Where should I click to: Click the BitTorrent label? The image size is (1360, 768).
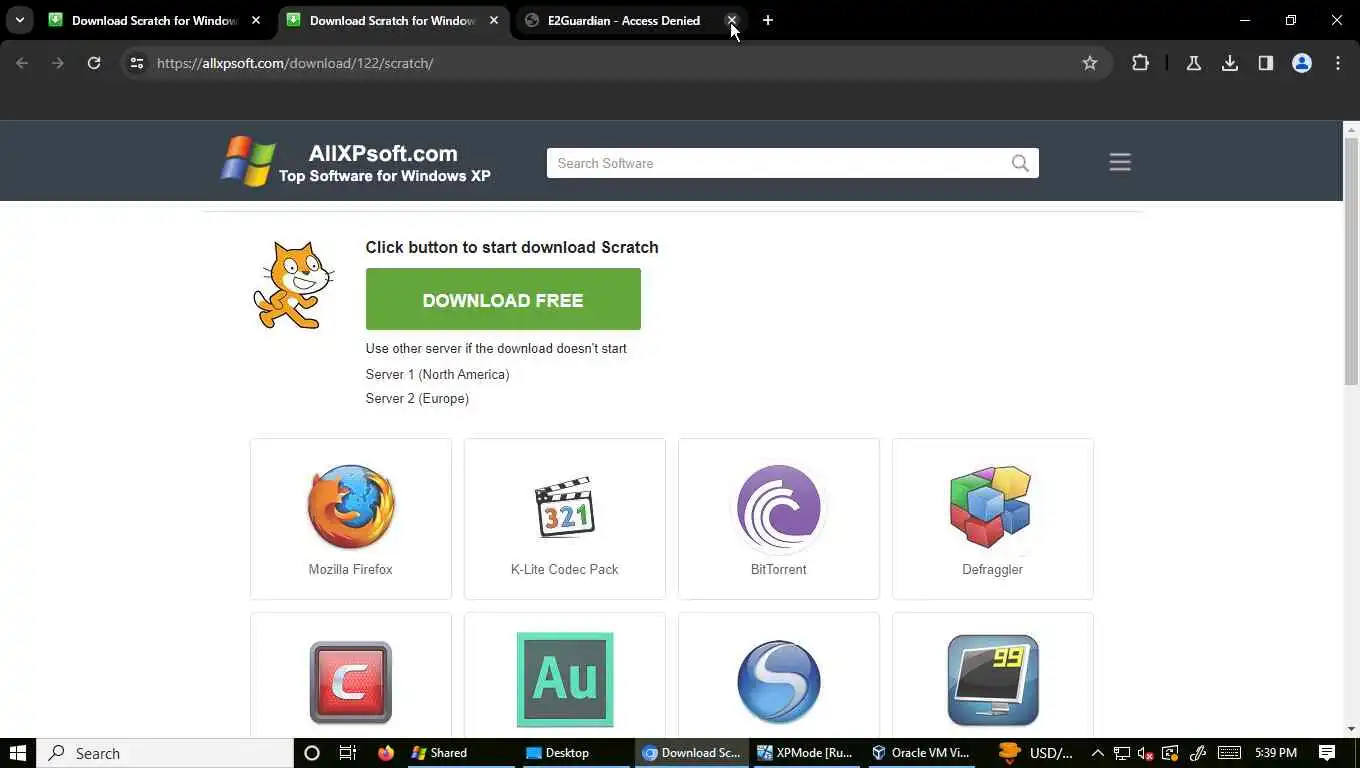(x=778, y=569)
